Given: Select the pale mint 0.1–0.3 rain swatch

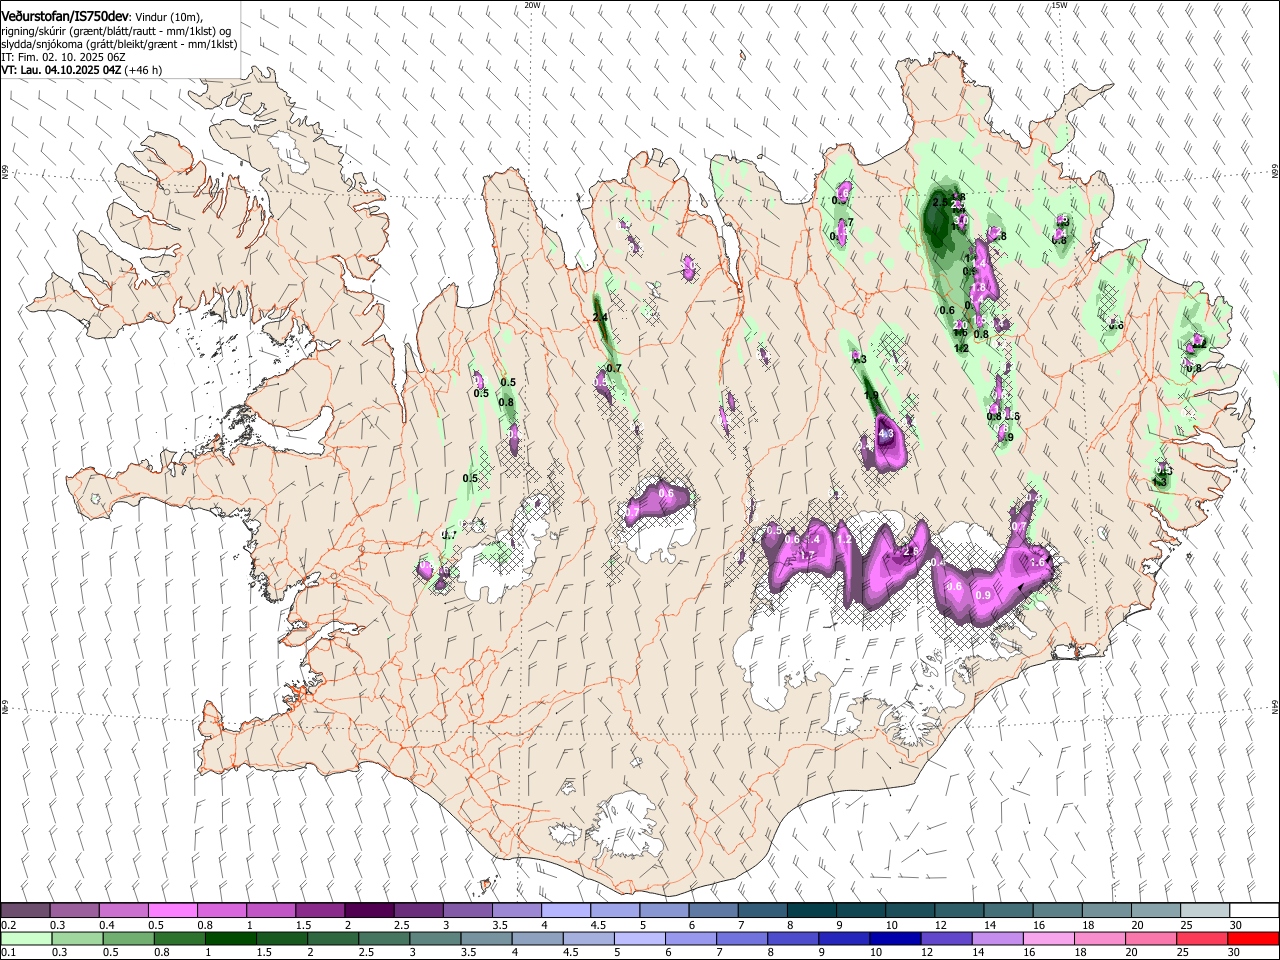Looking at the screenshot, I should pyautogui.click(x=26, y=938).
